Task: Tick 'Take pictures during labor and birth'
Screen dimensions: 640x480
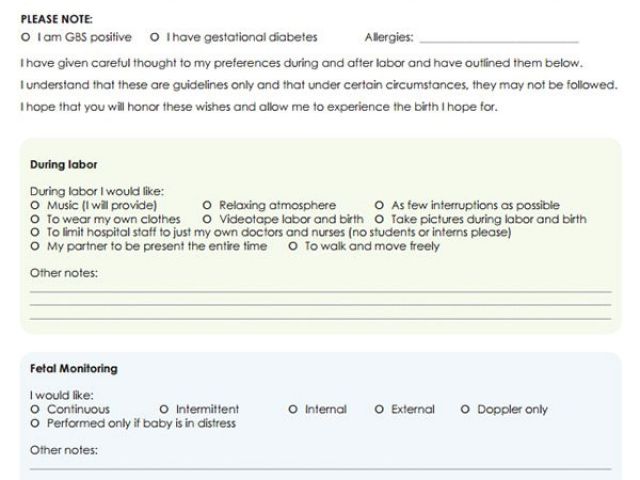Action: pos(379,219)
